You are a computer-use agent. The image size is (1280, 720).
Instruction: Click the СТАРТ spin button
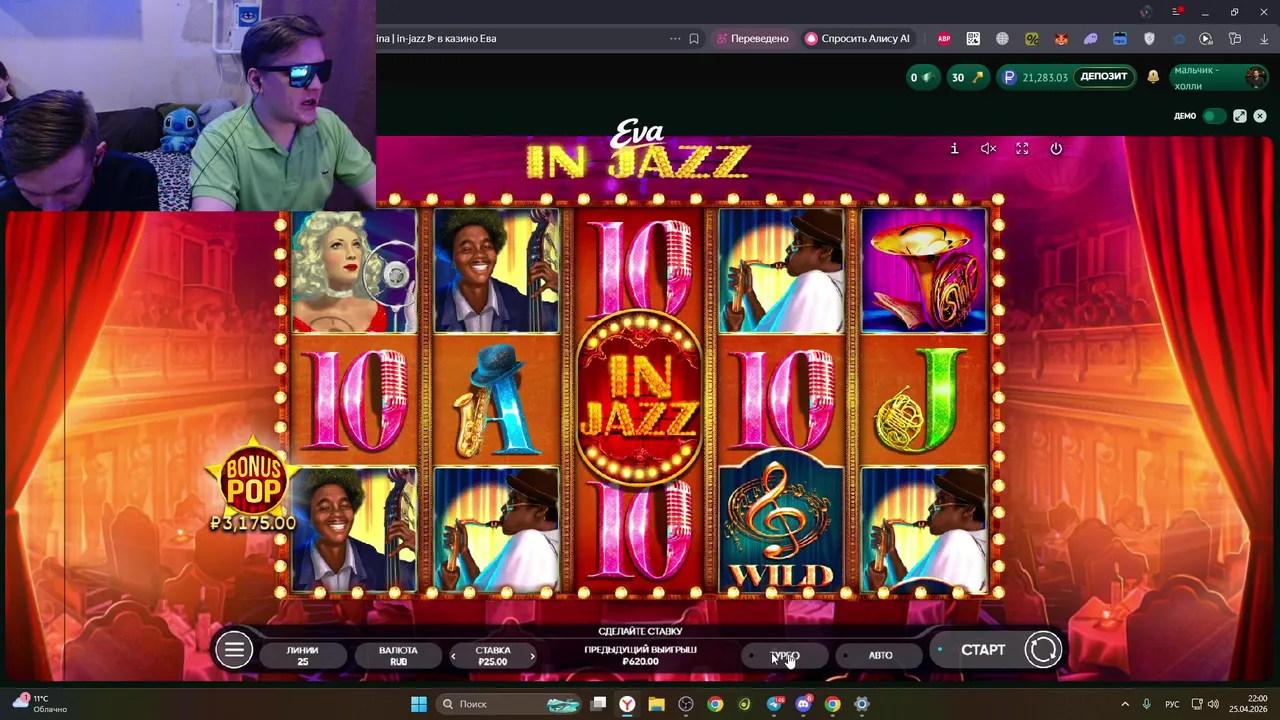click(983, 650)
